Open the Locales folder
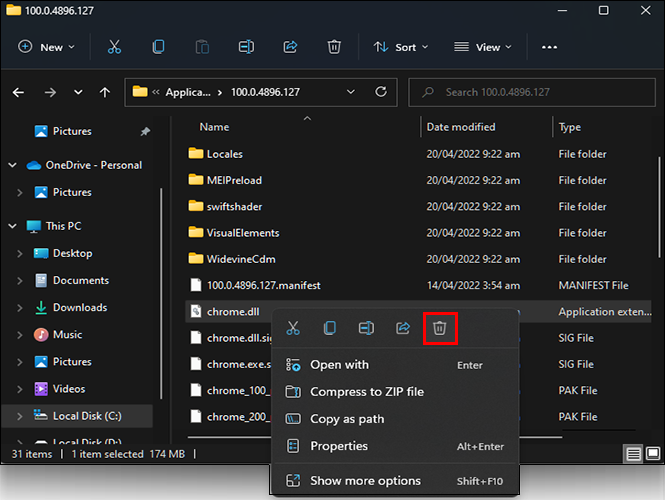 (224, 154)
